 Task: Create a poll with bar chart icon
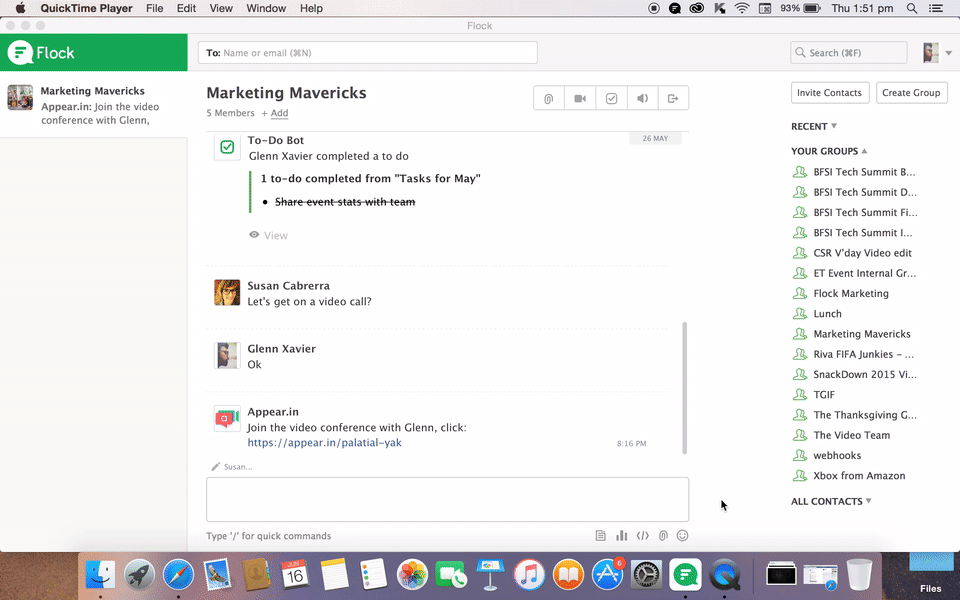(x=621, y=536)
